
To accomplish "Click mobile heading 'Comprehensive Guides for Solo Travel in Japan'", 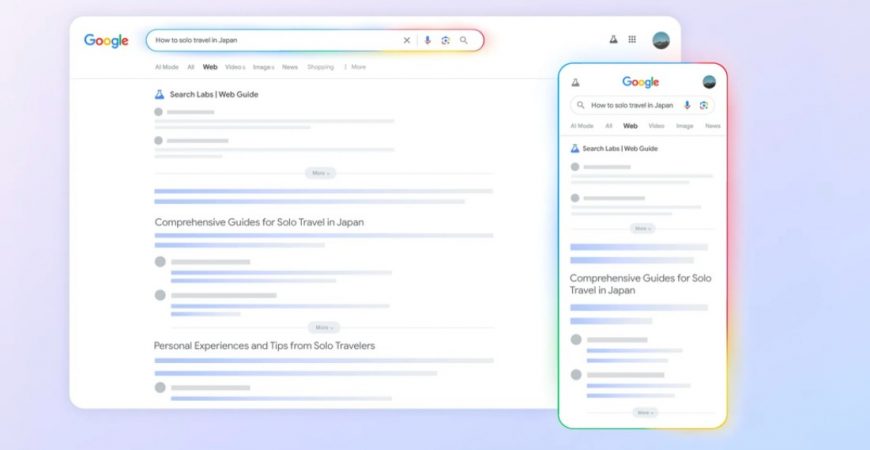I will (640, 284).
